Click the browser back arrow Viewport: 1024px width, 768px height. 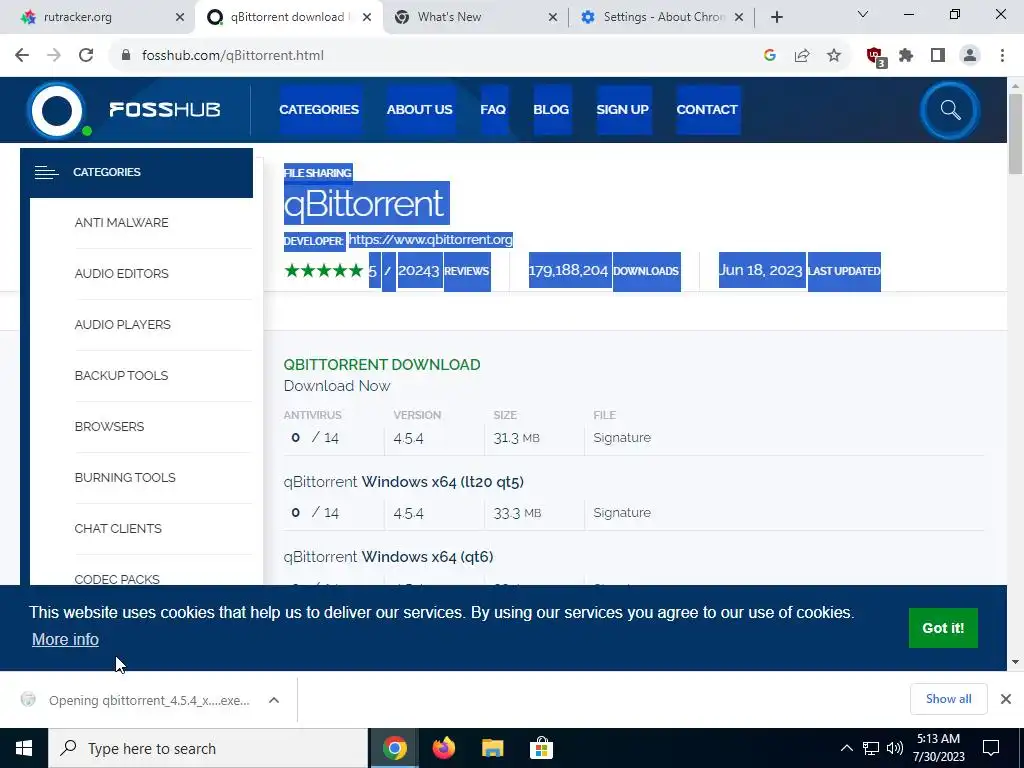pos(22,56)
